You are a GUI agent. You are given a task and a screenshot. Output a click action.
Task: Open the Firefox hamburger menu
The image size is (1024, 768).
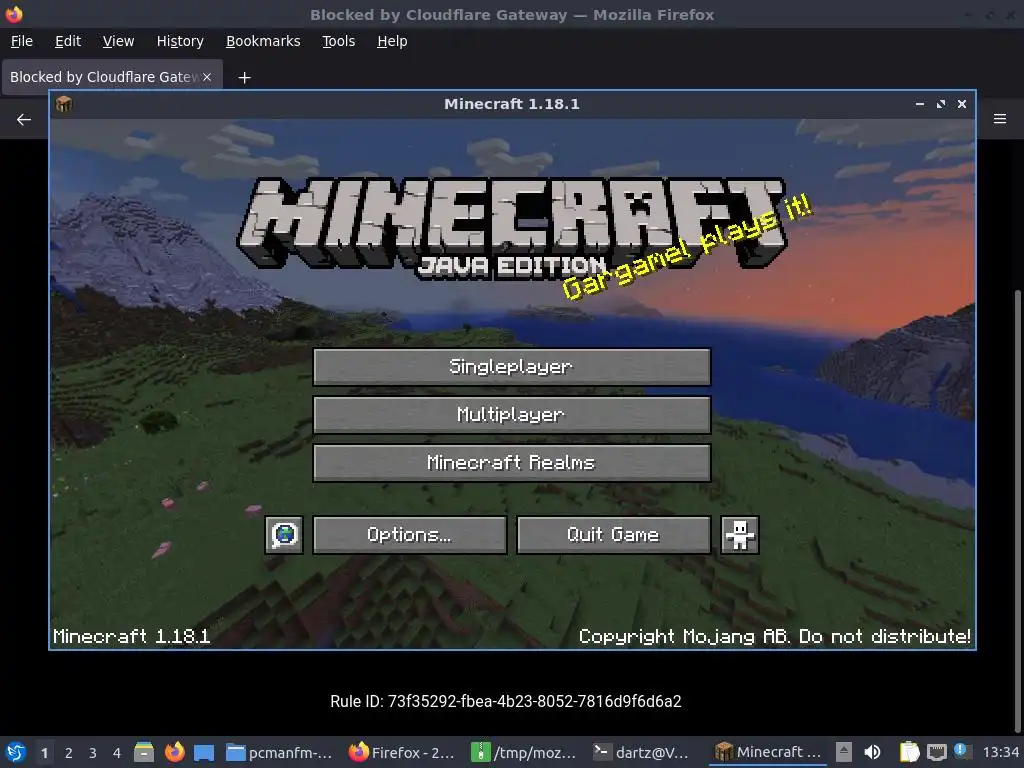(x=999, y=119)
